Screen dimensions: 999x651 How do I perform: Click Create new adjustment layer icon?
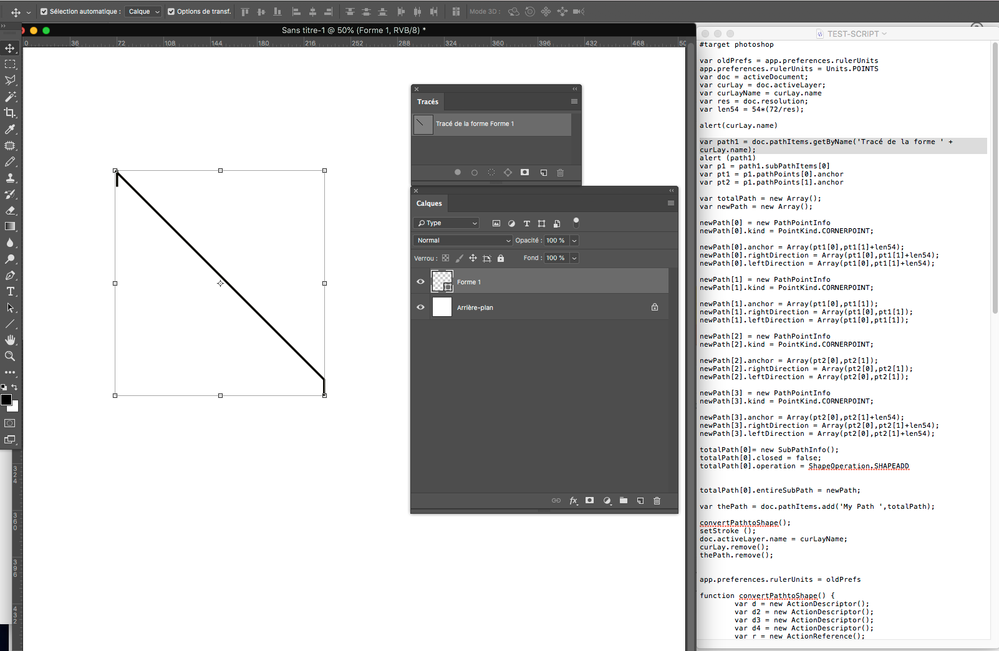607,501
